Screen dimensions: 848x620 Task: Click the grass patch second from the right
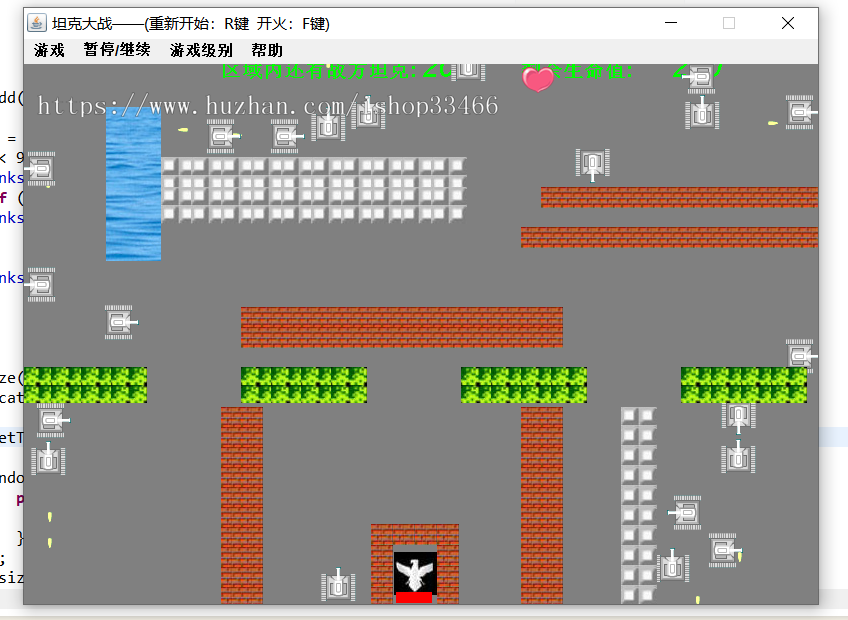[x=524, y=385]
